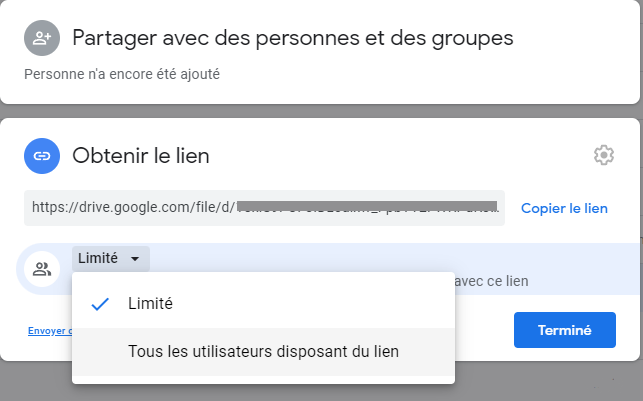
Task: Click the Terminé button
Action: (565, 330)
